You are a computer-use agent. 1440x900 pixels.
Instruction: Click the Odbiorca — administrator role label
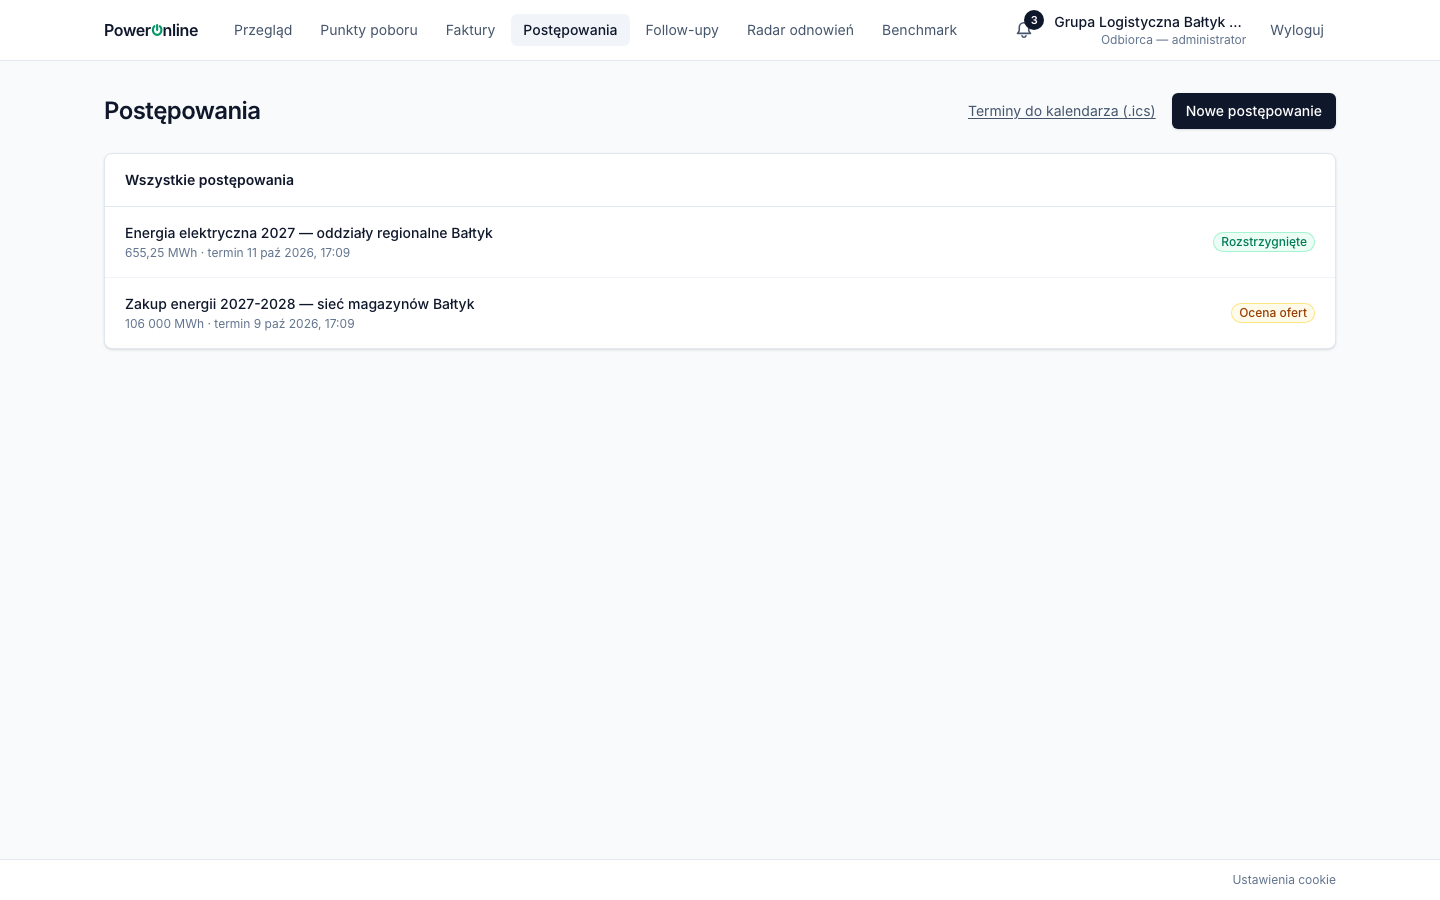tap(1173, 40)
